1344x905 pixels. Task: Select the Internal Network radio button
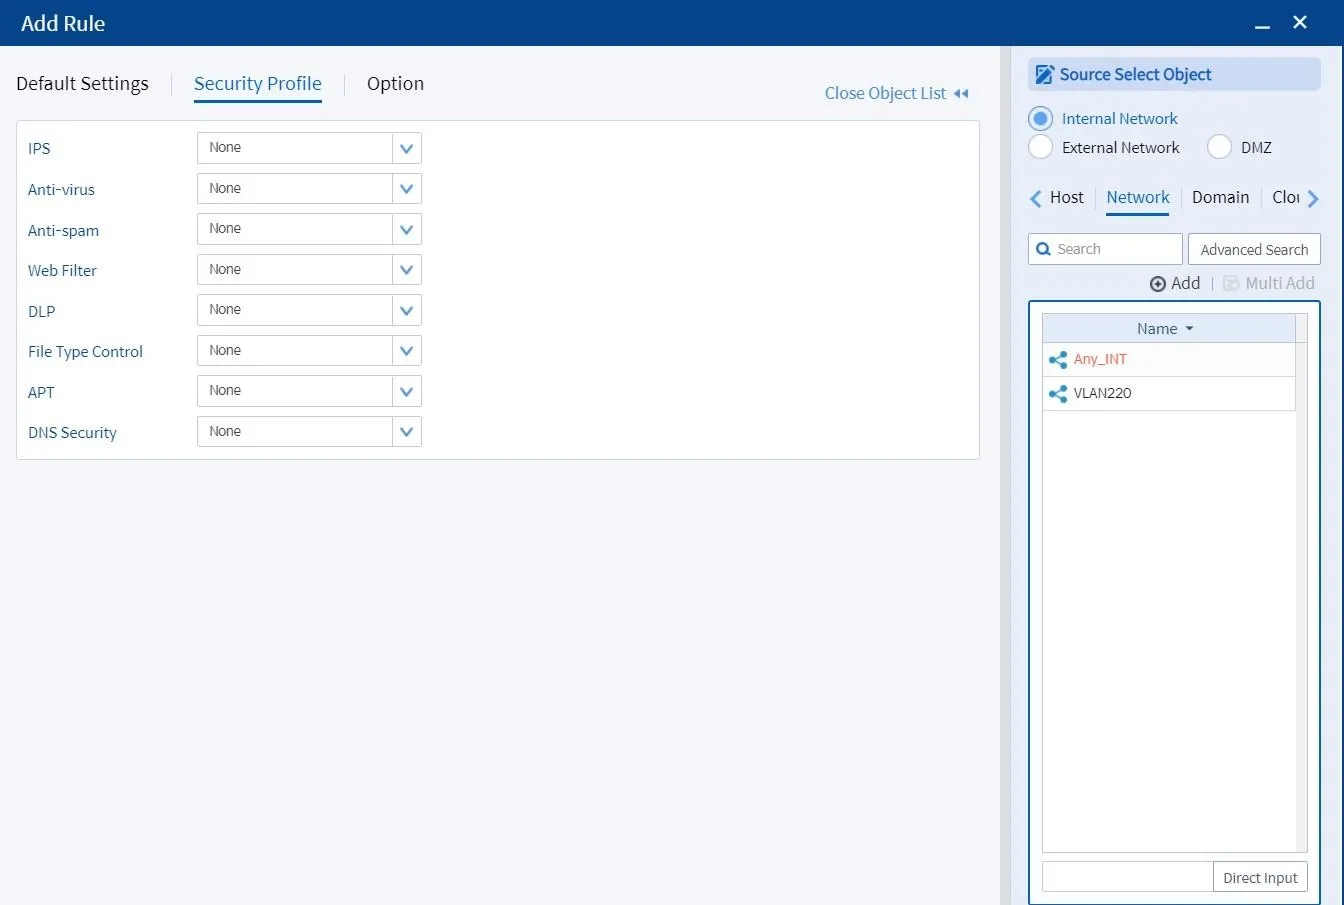pyautogui.click(x=1040, y=119)
